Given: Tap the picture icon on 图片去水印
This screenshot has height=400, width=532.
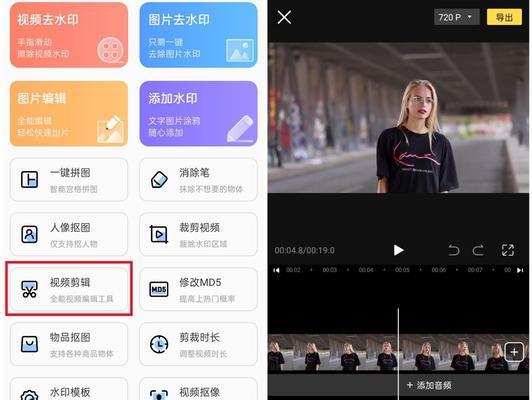Looking at the screenshot, I should [x=240, y=51].
